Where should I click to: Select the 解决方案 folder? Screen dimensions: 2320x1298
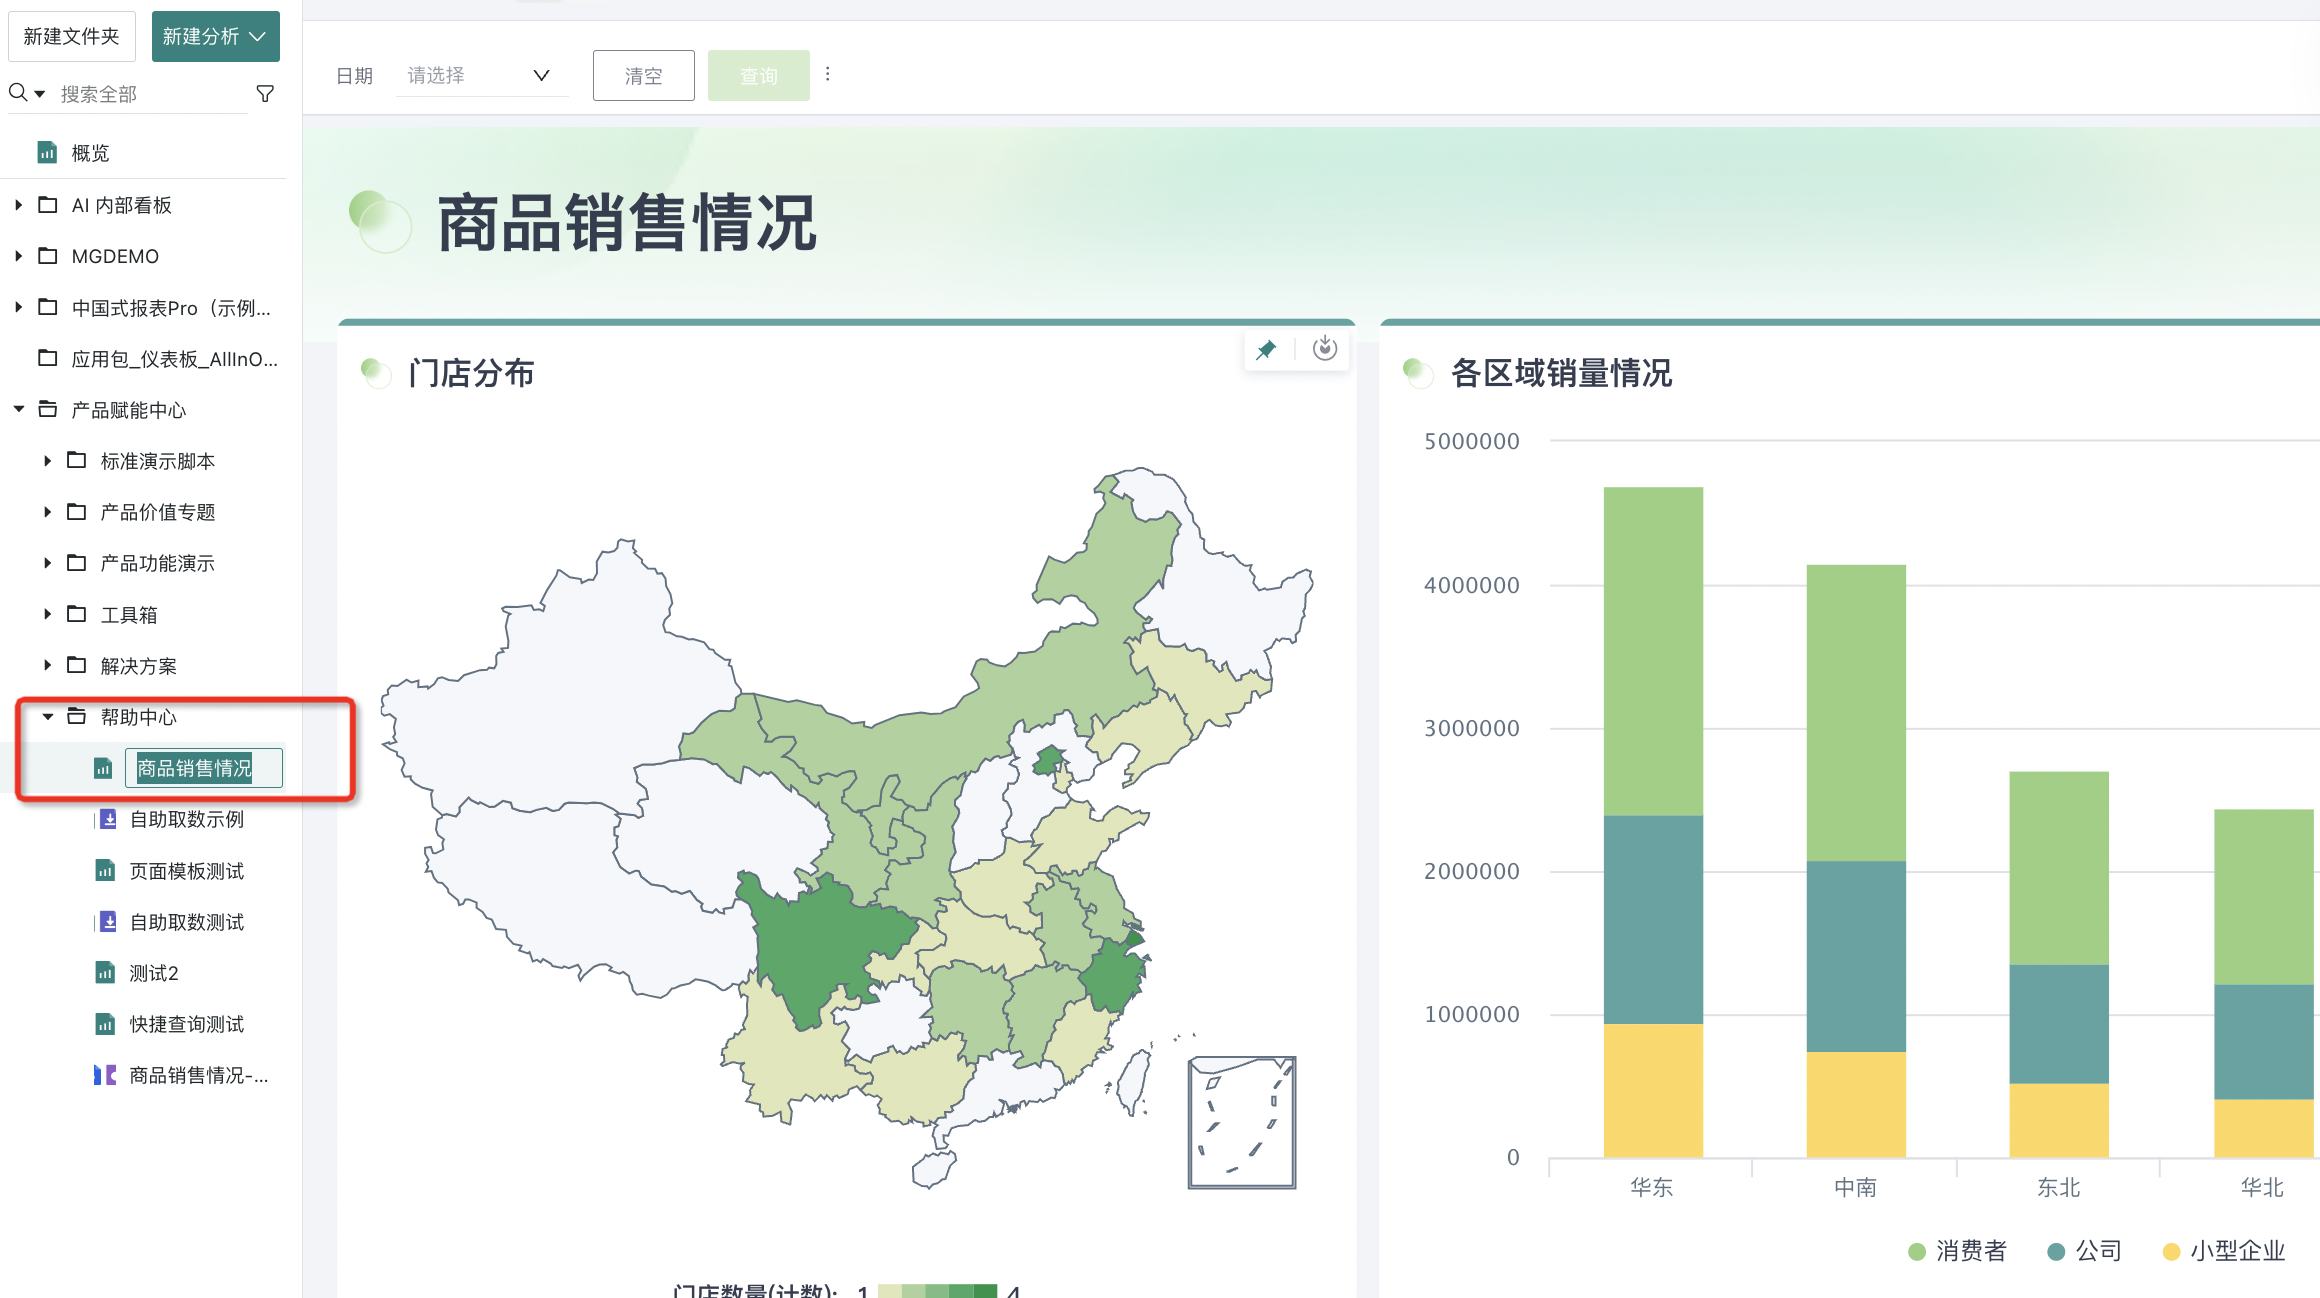(x=138, y=666)
